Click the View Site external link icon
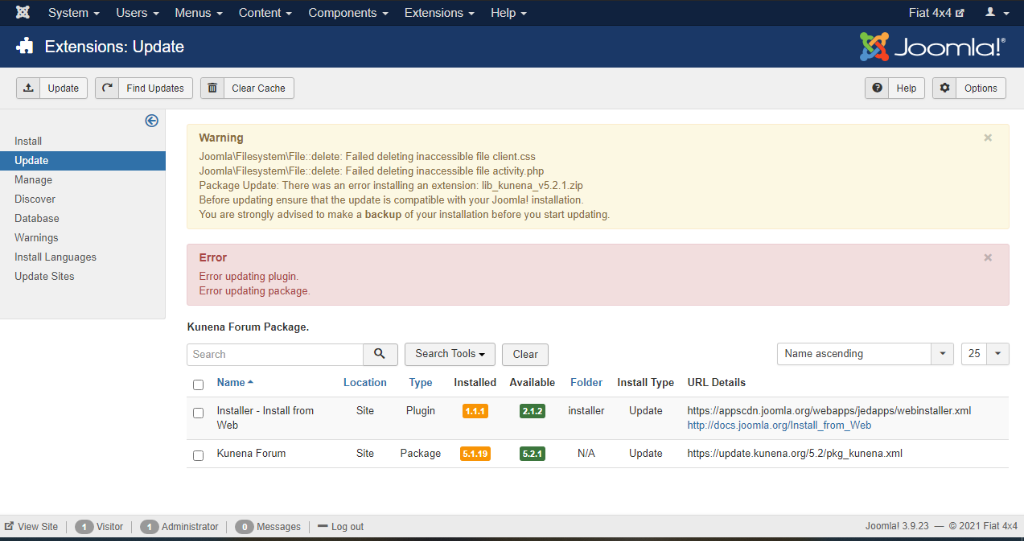The width and height of the screenshot is (1024, 541). click(9, 526)
